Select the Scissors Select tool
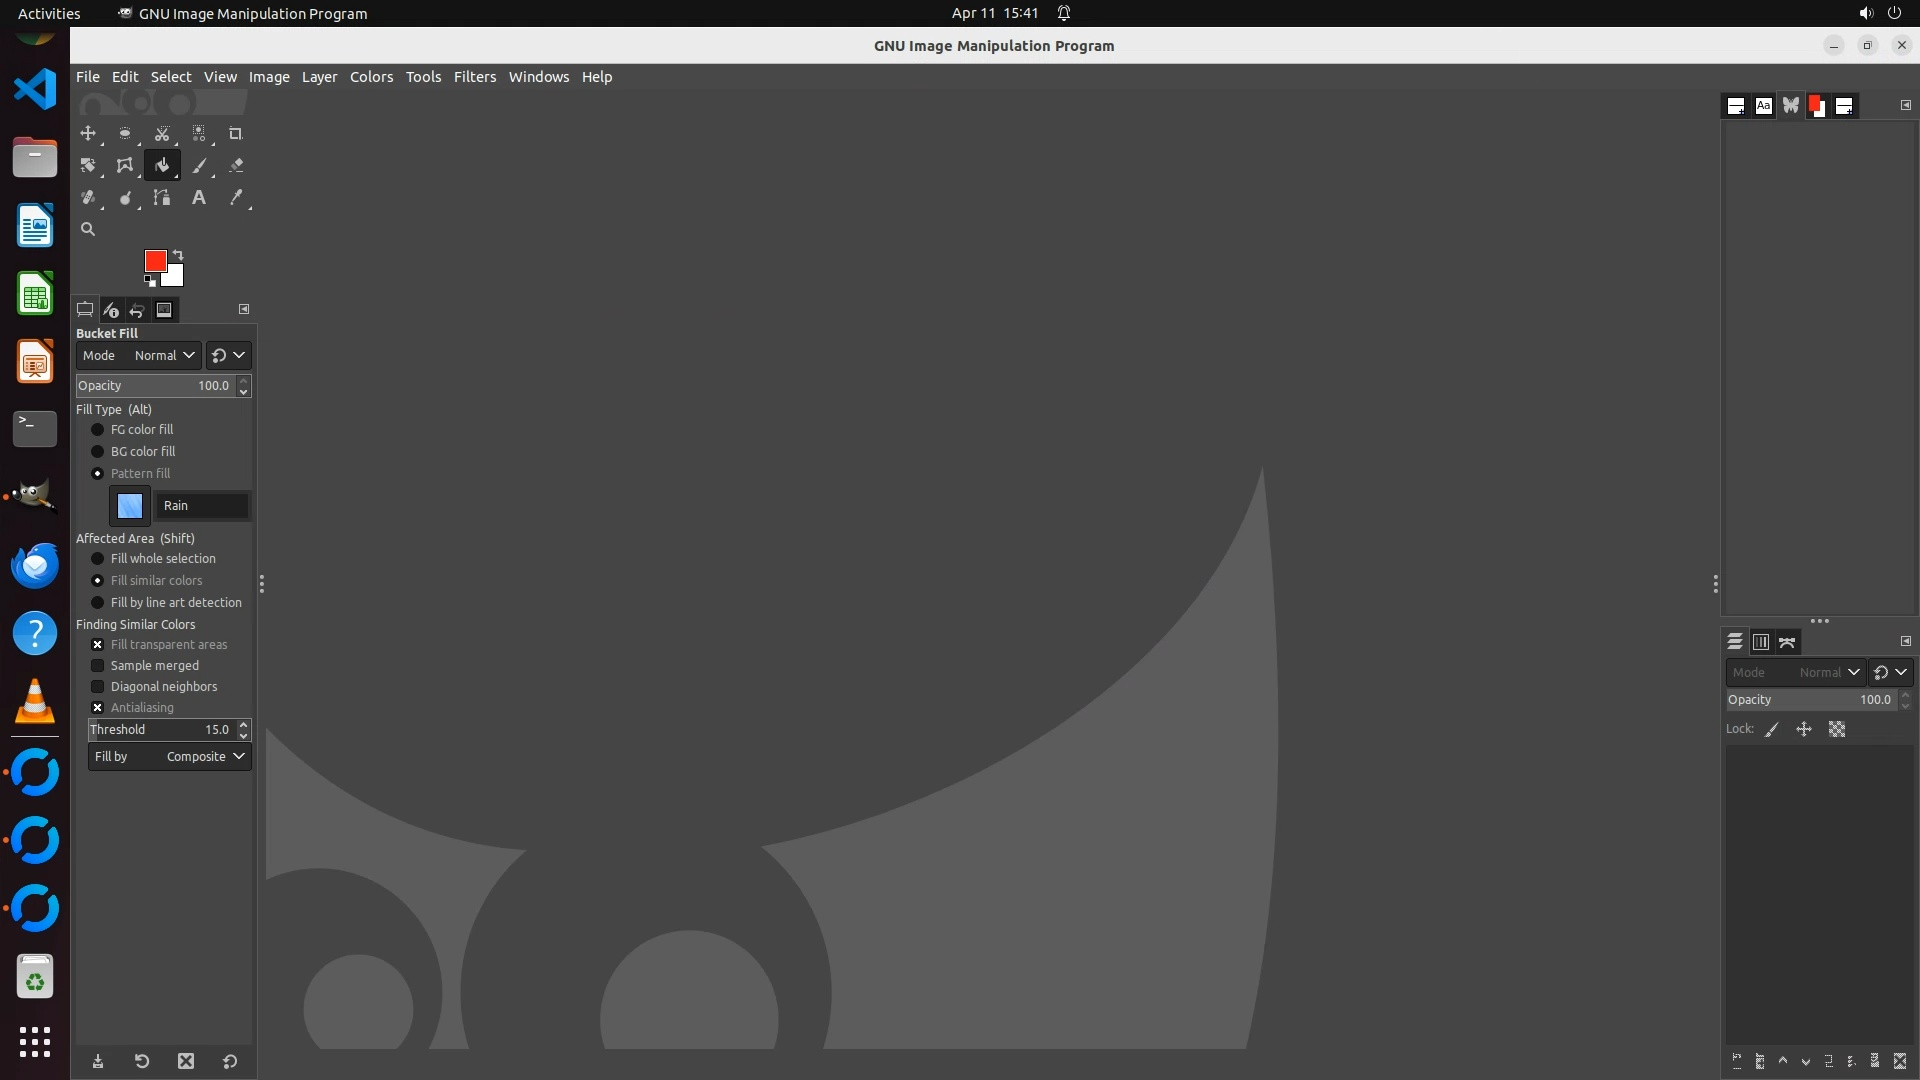This screenshot has height=1080, width=1920. [x=162, y=133]
